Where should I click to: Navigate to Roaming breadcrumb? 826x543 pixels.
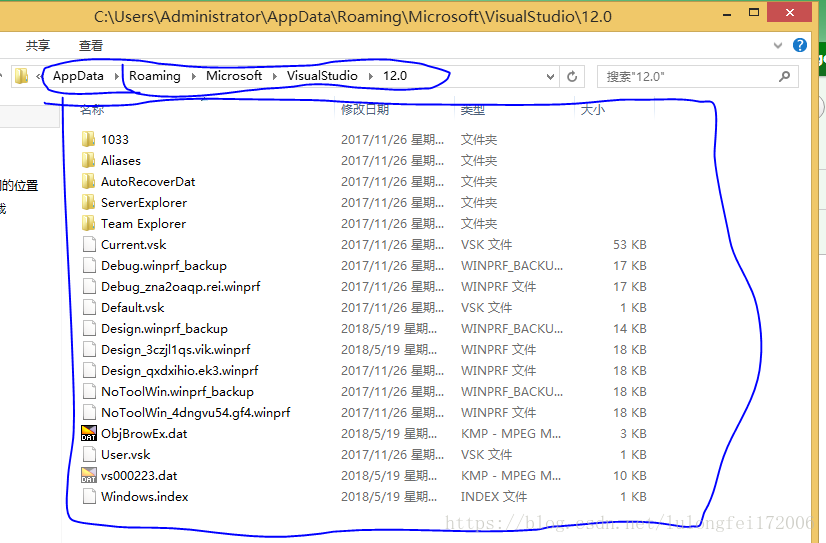click(155, 76)
